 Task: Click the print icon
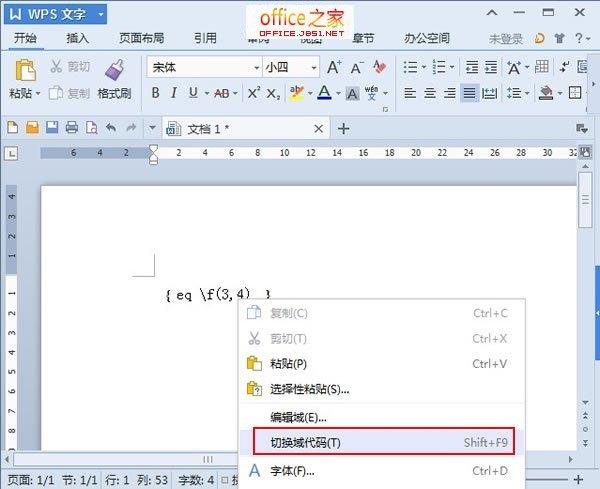[x=72, y=127]
